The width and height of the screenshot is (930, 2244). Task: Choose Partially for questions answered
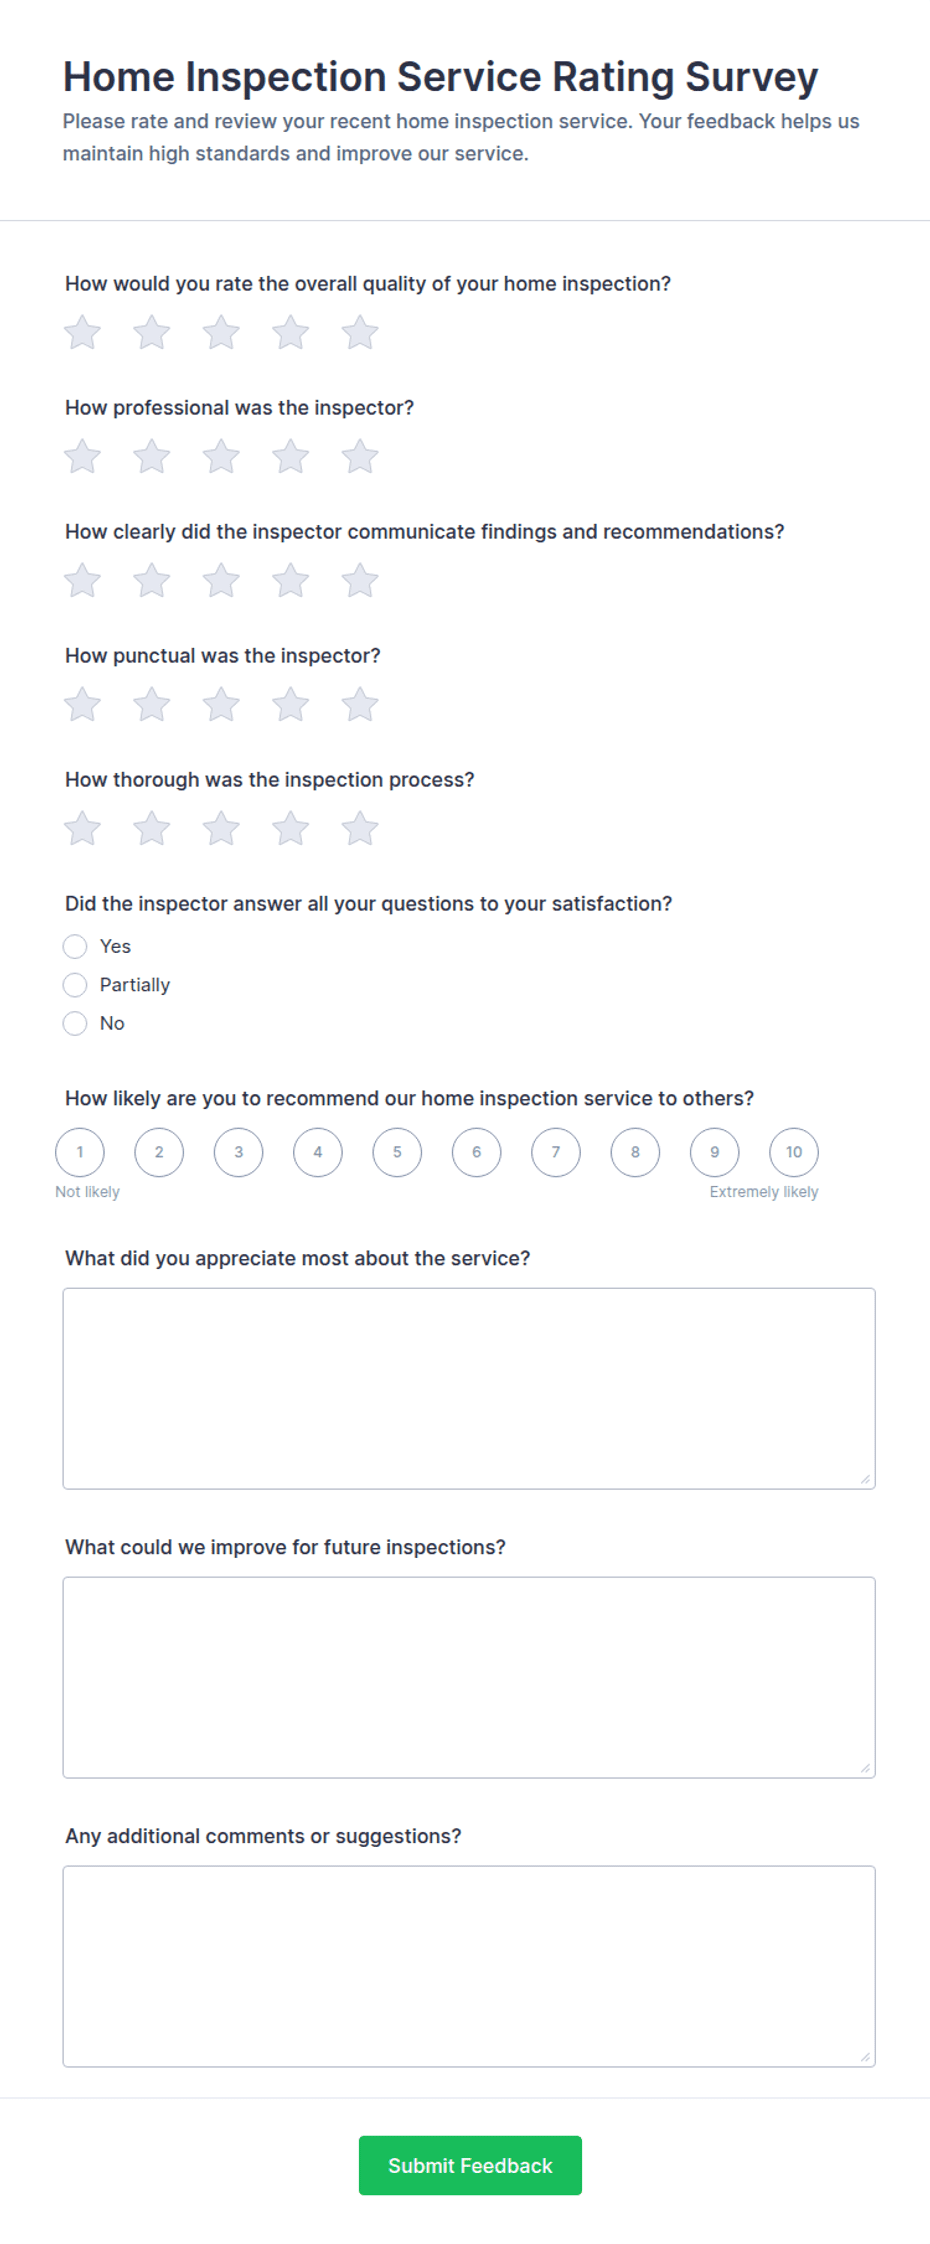(75, 985)
